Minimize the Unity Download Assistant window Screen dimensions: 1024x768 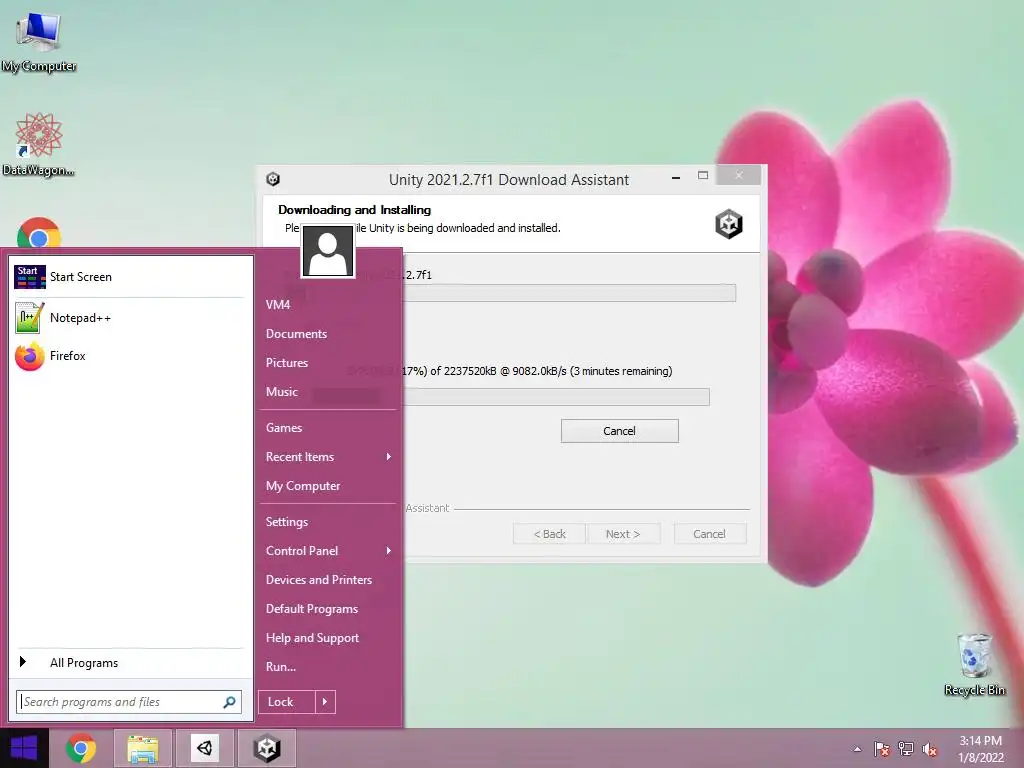tap(676, 177)
